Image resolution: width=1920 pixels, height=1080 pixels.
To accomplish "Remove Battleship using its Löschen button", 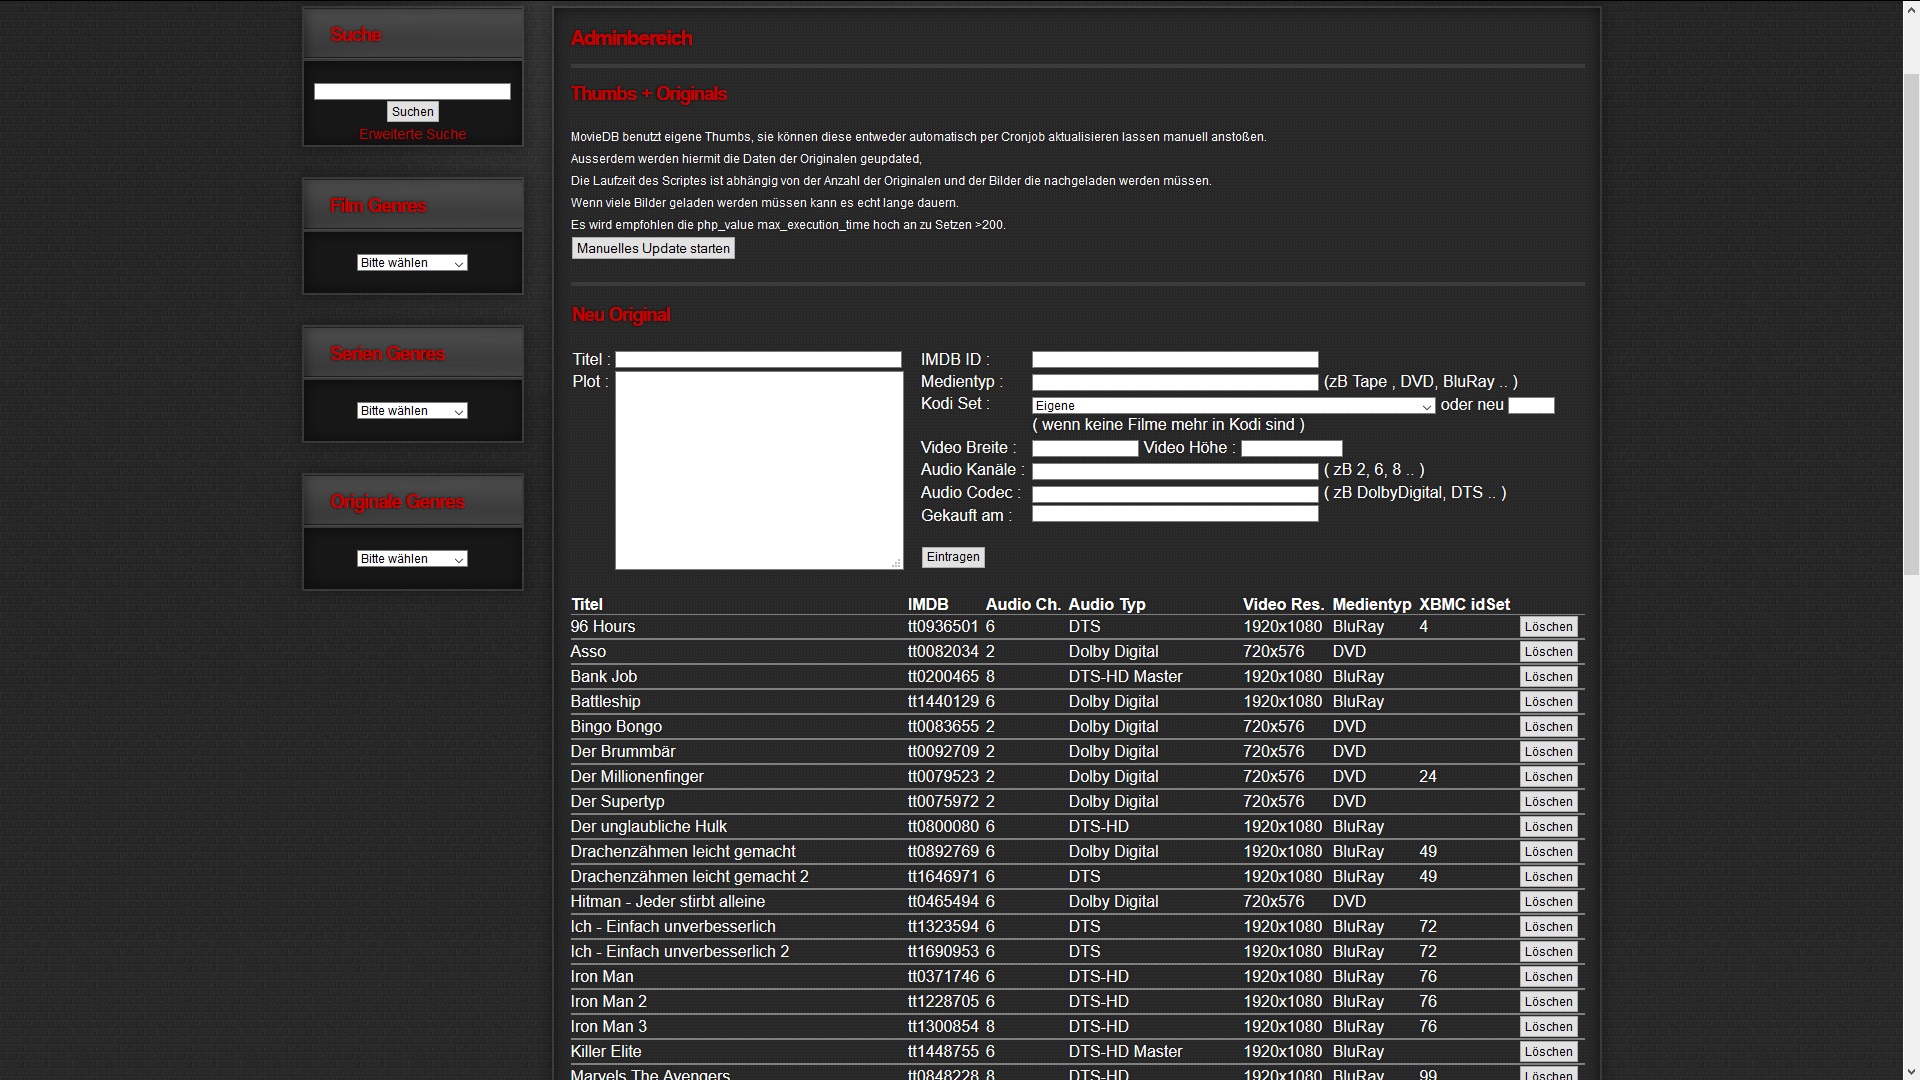I will [x=1548, y=702].
